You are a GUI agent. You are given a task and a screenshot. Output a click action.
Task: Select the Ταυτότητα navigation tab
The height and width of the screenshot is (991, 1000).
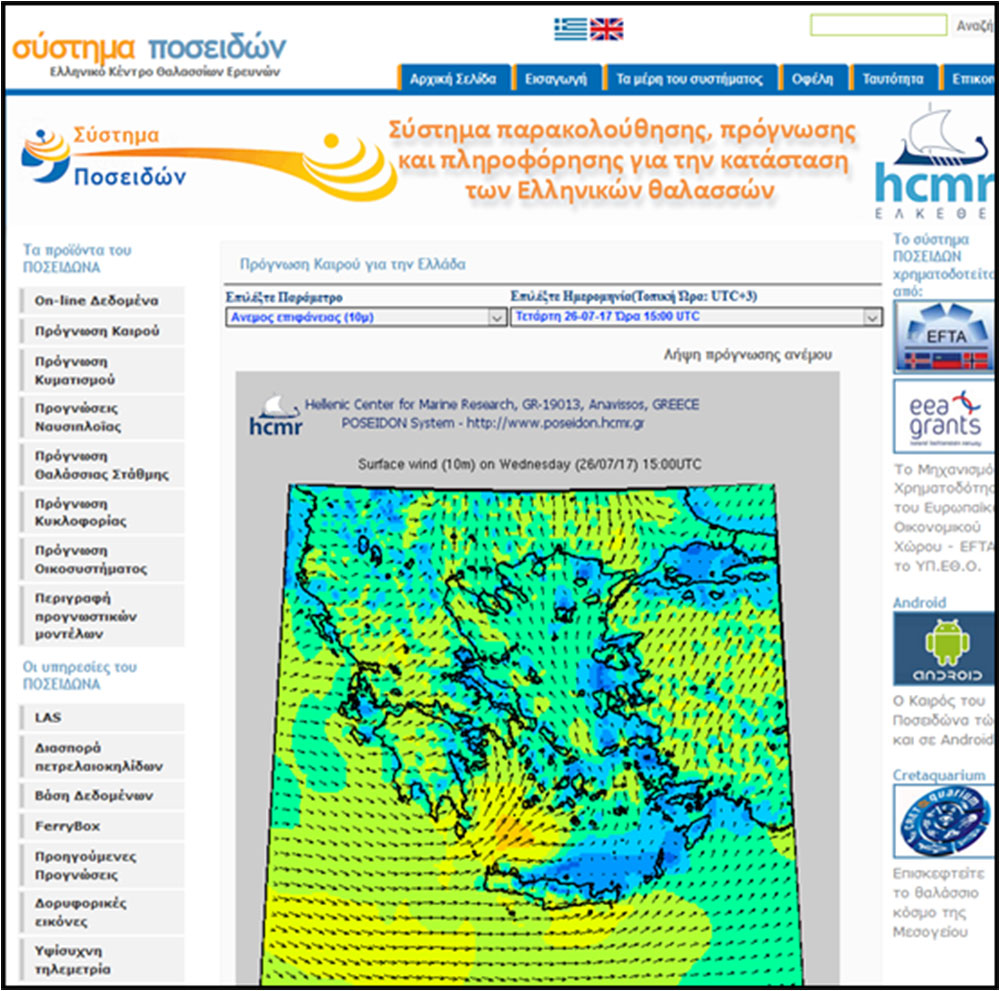[x=893, y=78]
